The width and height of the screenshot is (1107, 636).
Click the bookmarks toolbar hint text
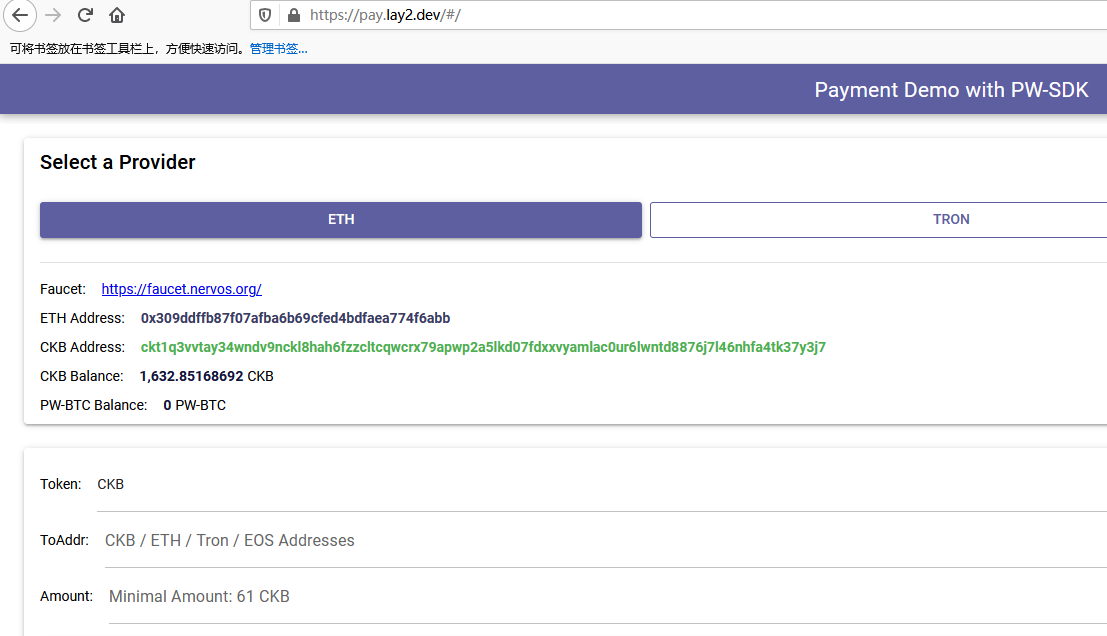coord(128,49)
